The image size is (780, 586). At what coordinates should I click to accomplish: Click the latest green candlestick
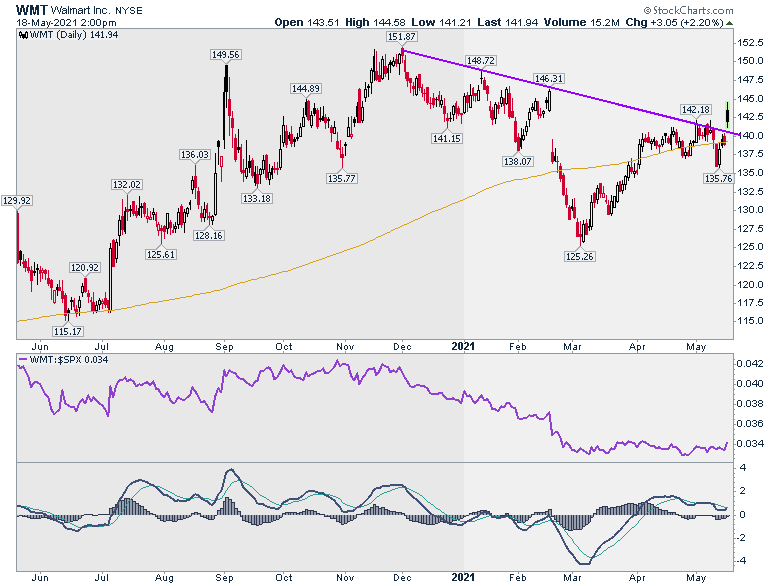[x=728, y=114]
